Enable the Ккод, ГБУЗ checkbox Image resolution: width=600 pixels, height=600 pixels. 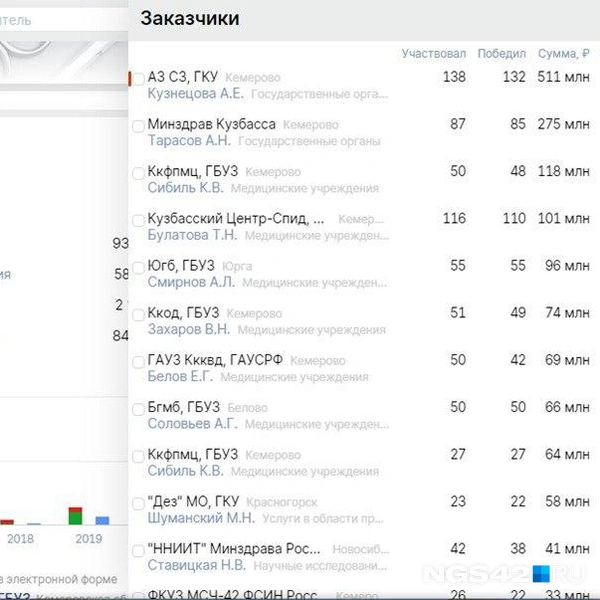pos(138,315)
